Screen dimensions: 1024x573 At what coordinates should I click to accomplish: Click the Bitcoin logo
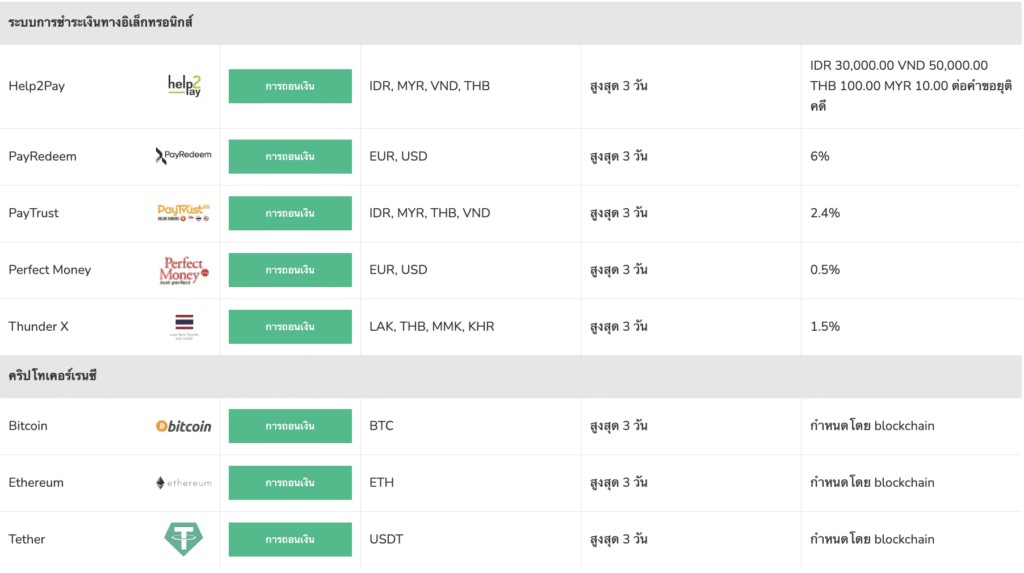click(184, 426)
